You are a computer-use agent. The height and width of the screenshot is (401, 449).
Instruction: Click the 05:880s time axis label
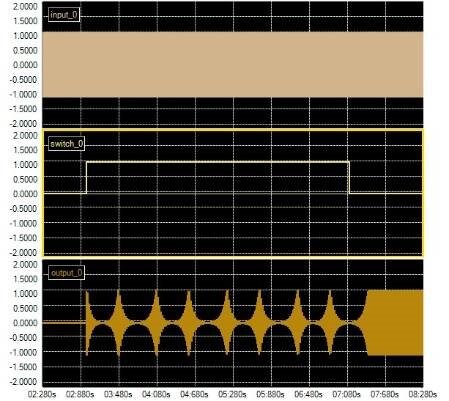(x=270, y=394)
